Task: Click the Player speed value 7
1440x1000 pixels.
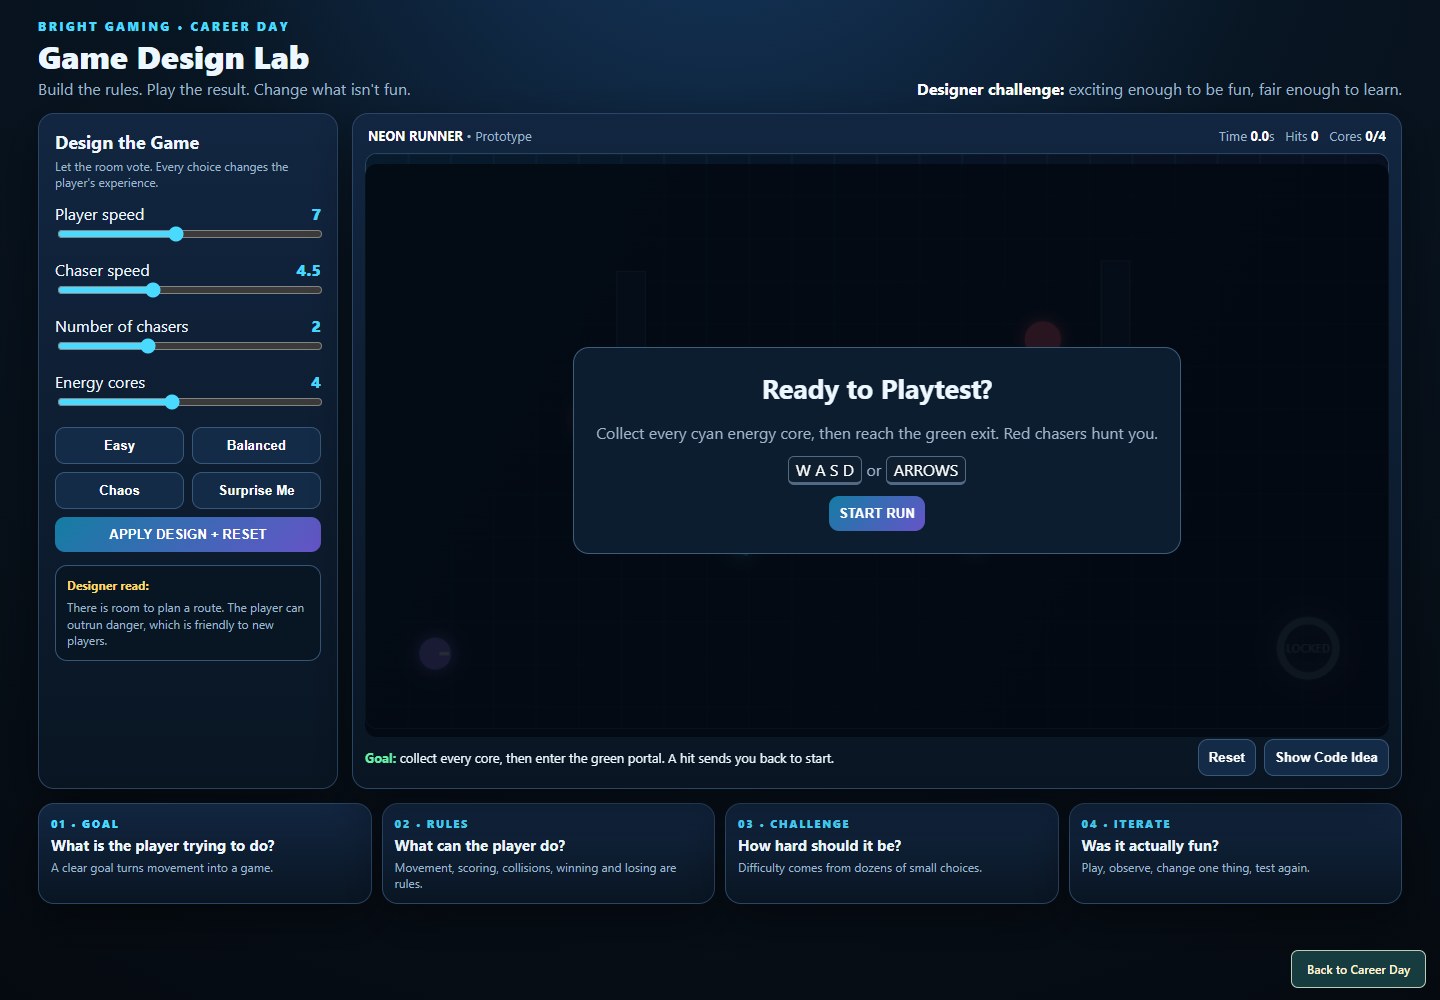Action: coord(316,214)
